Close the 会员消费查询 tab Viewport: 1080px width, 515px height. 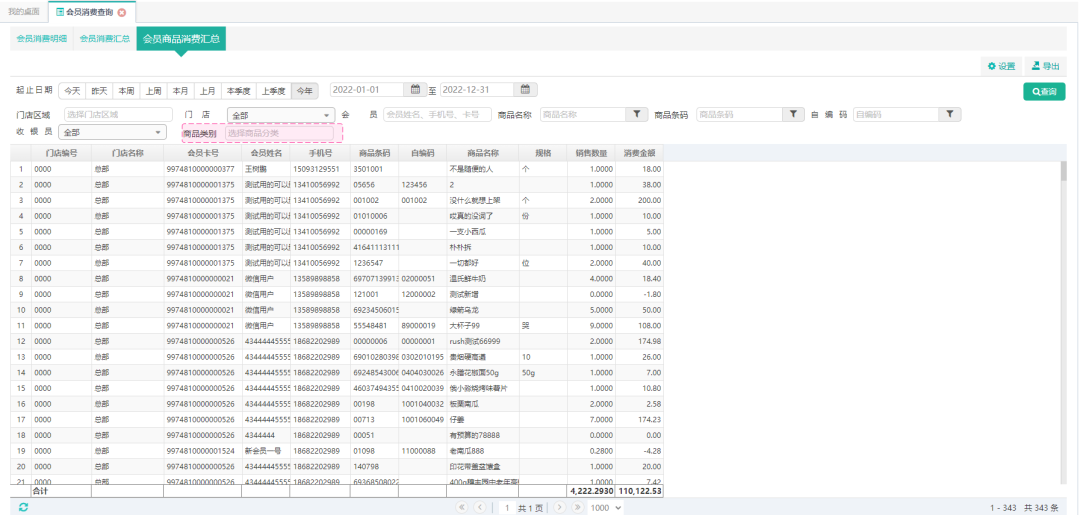coord(122,12)
